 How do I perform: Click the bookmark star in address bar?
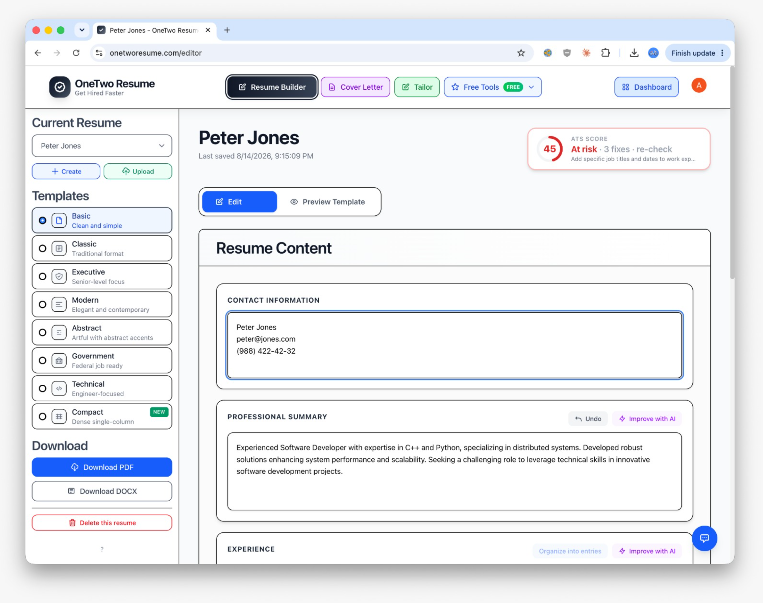coord(521,53)
